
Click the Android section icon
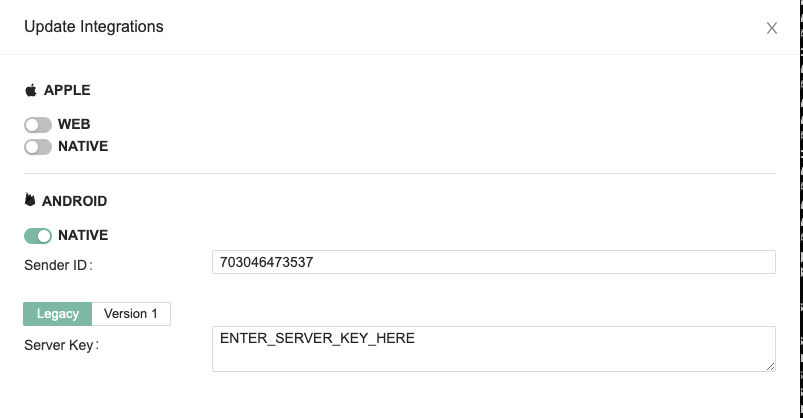click(x=30, y=201)
